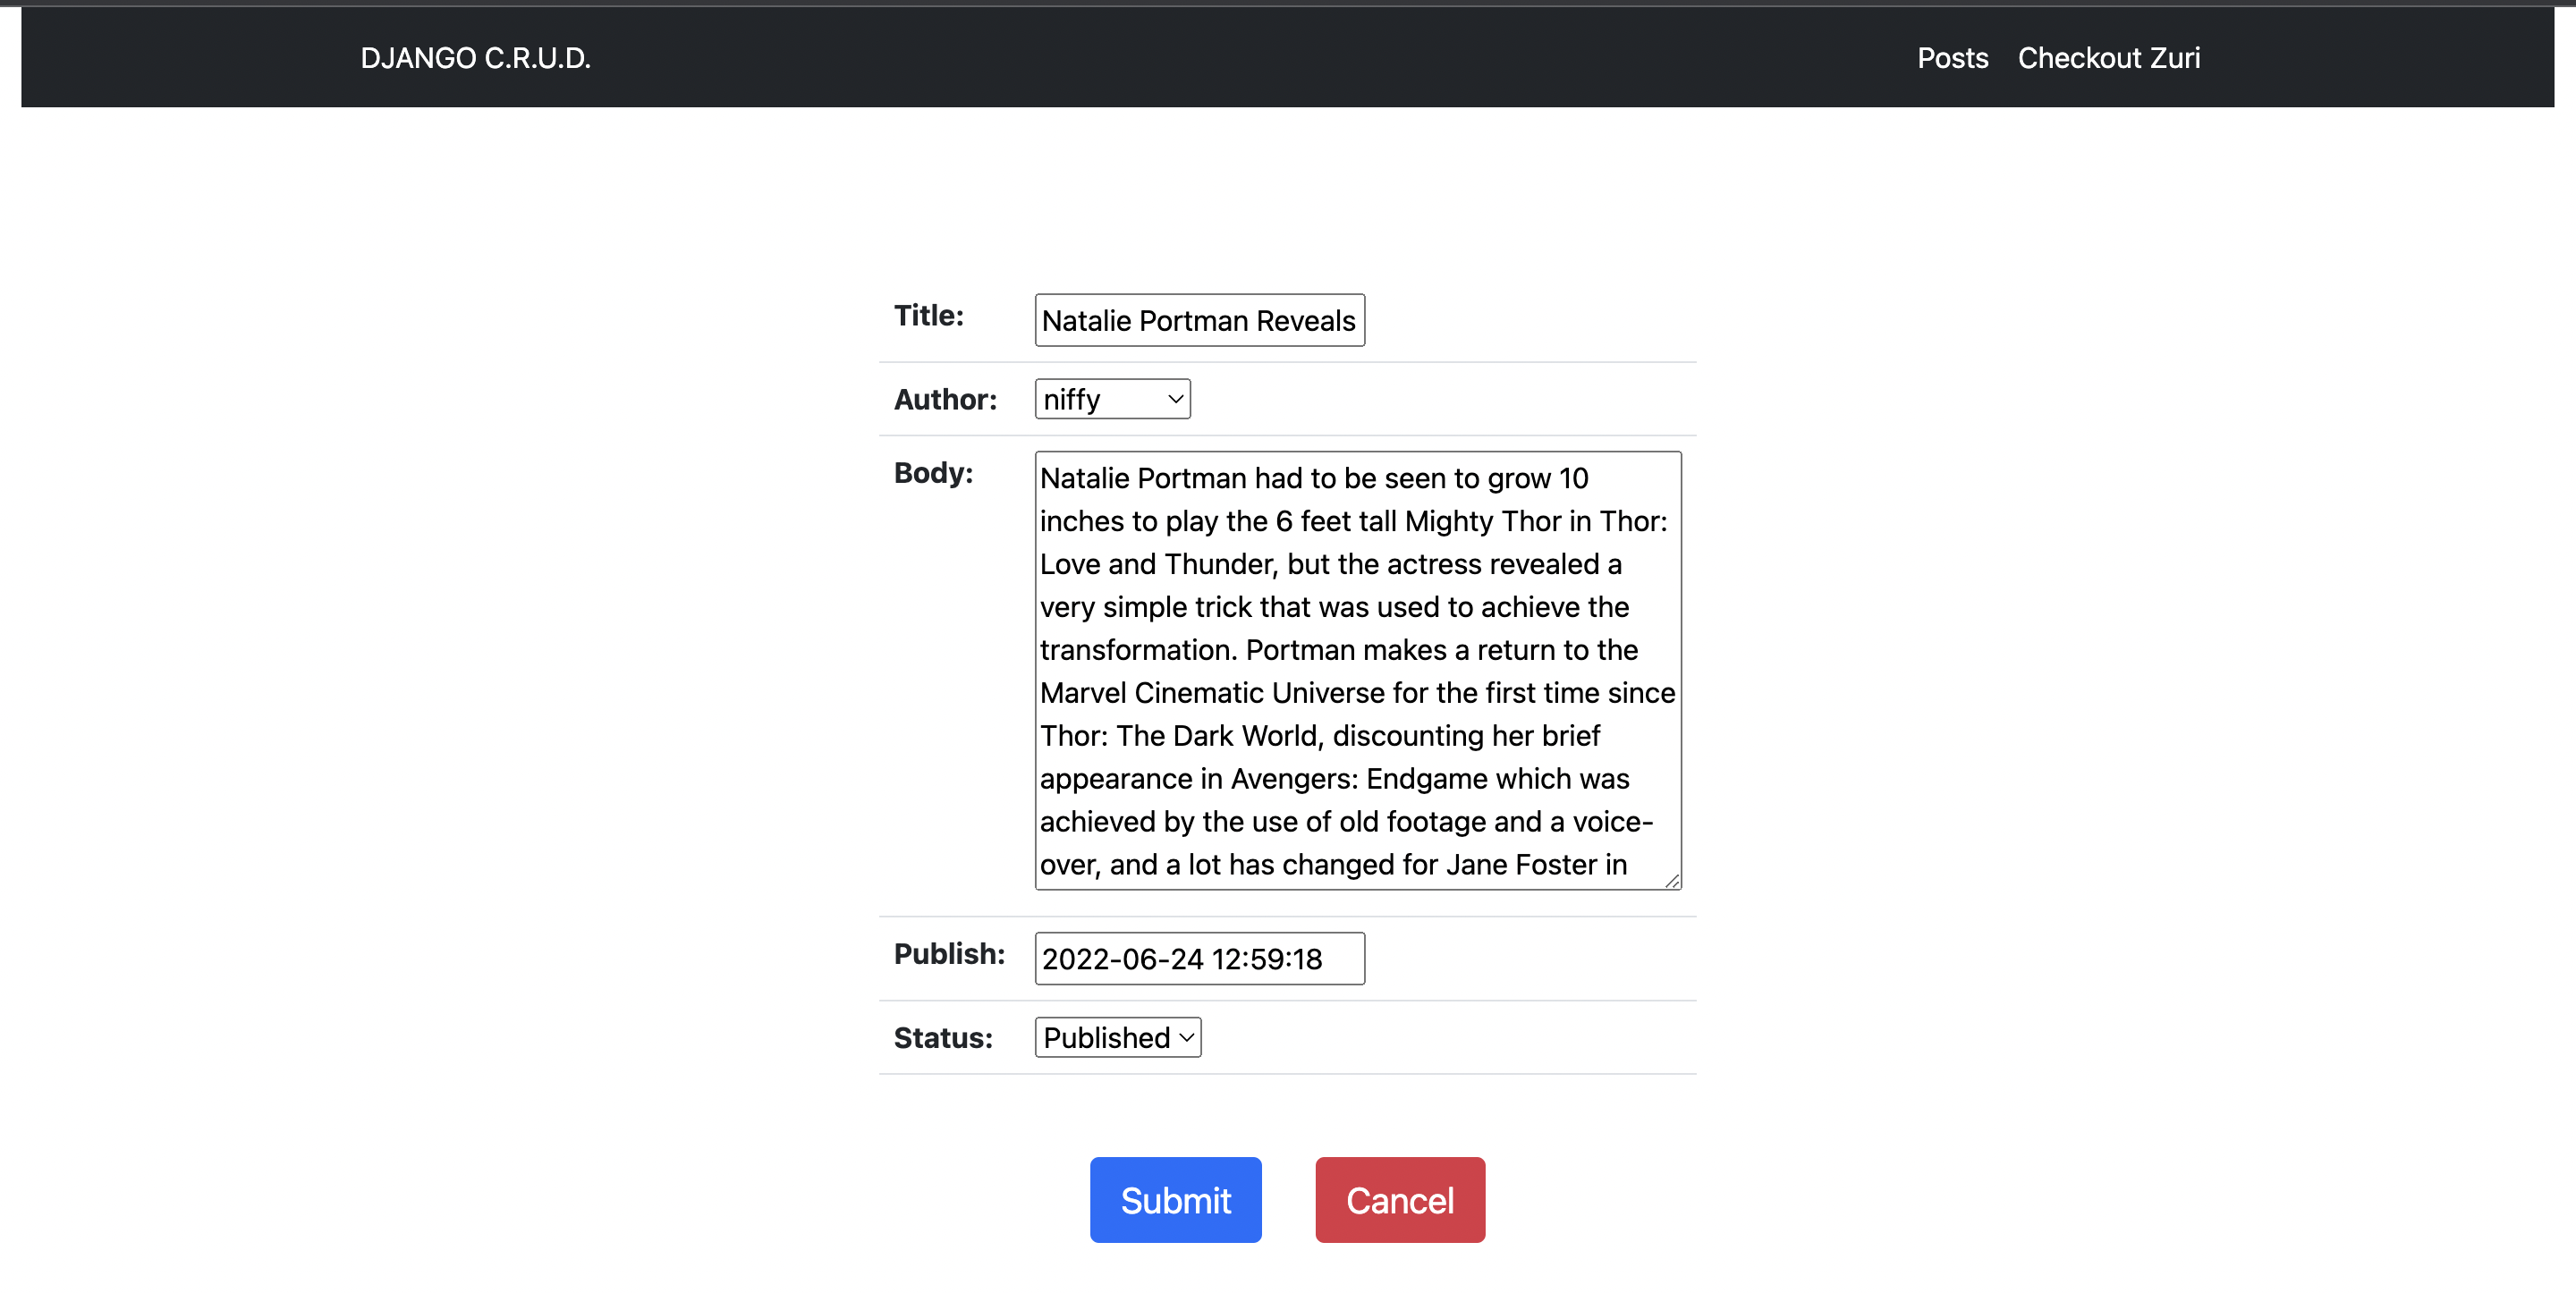
Task: Navigate to the Posts page
Action: pos(1951,58)
